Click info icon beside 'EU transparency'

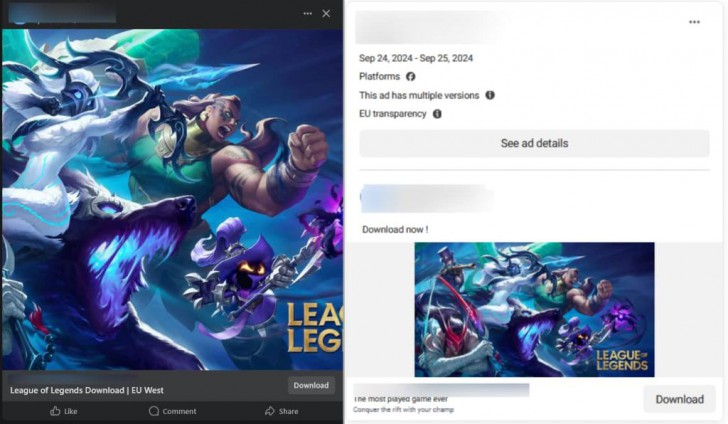coord(437,114)
